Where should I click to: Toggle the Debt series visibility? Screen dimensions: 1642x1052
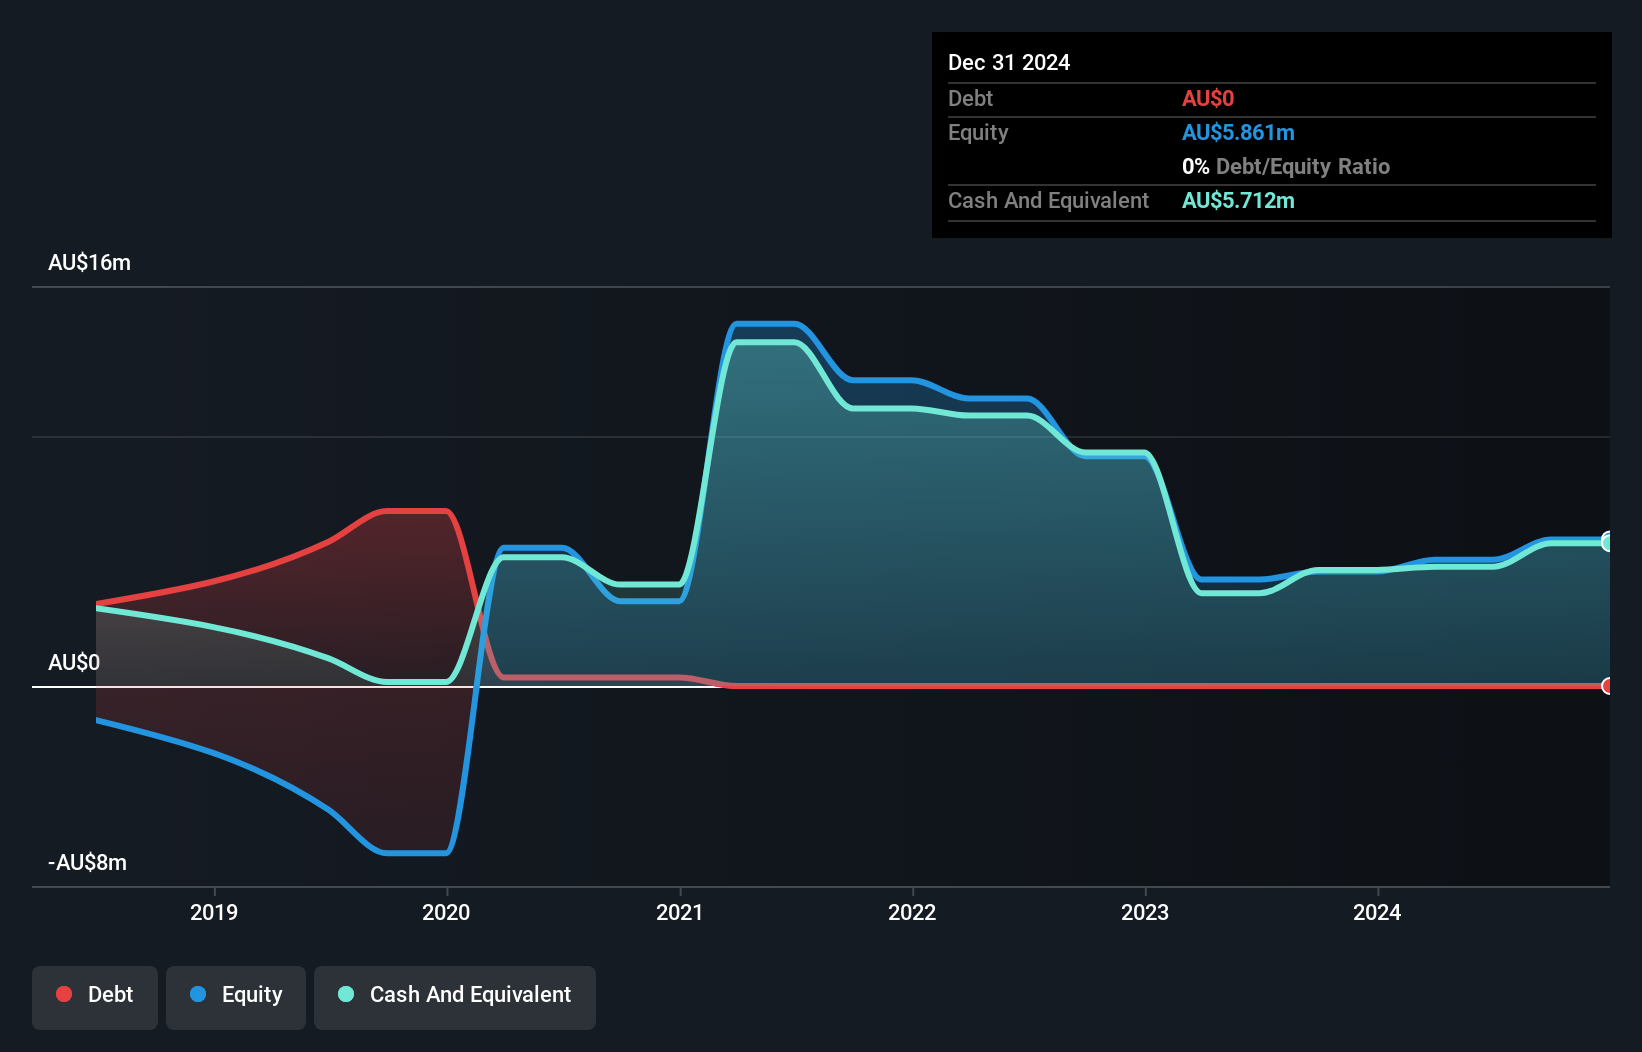pyautogui.click(x=94, y=994)
